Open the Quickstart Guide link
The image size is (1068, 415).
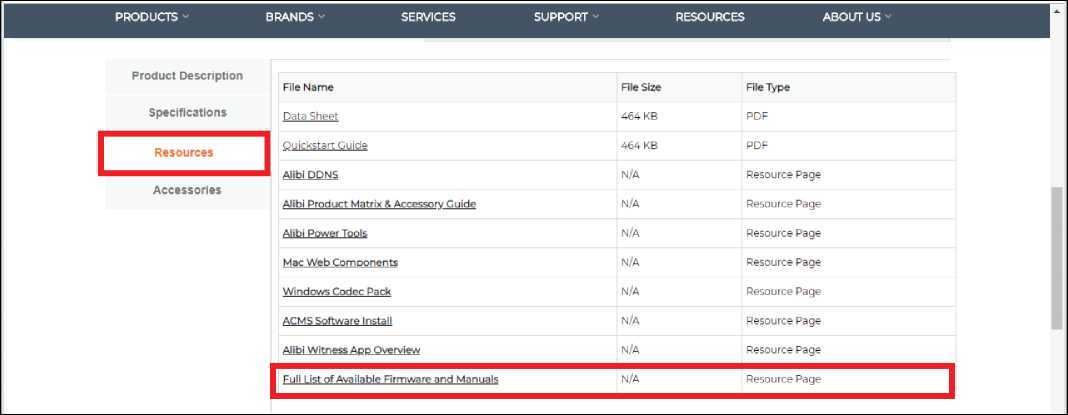point(325,146)
